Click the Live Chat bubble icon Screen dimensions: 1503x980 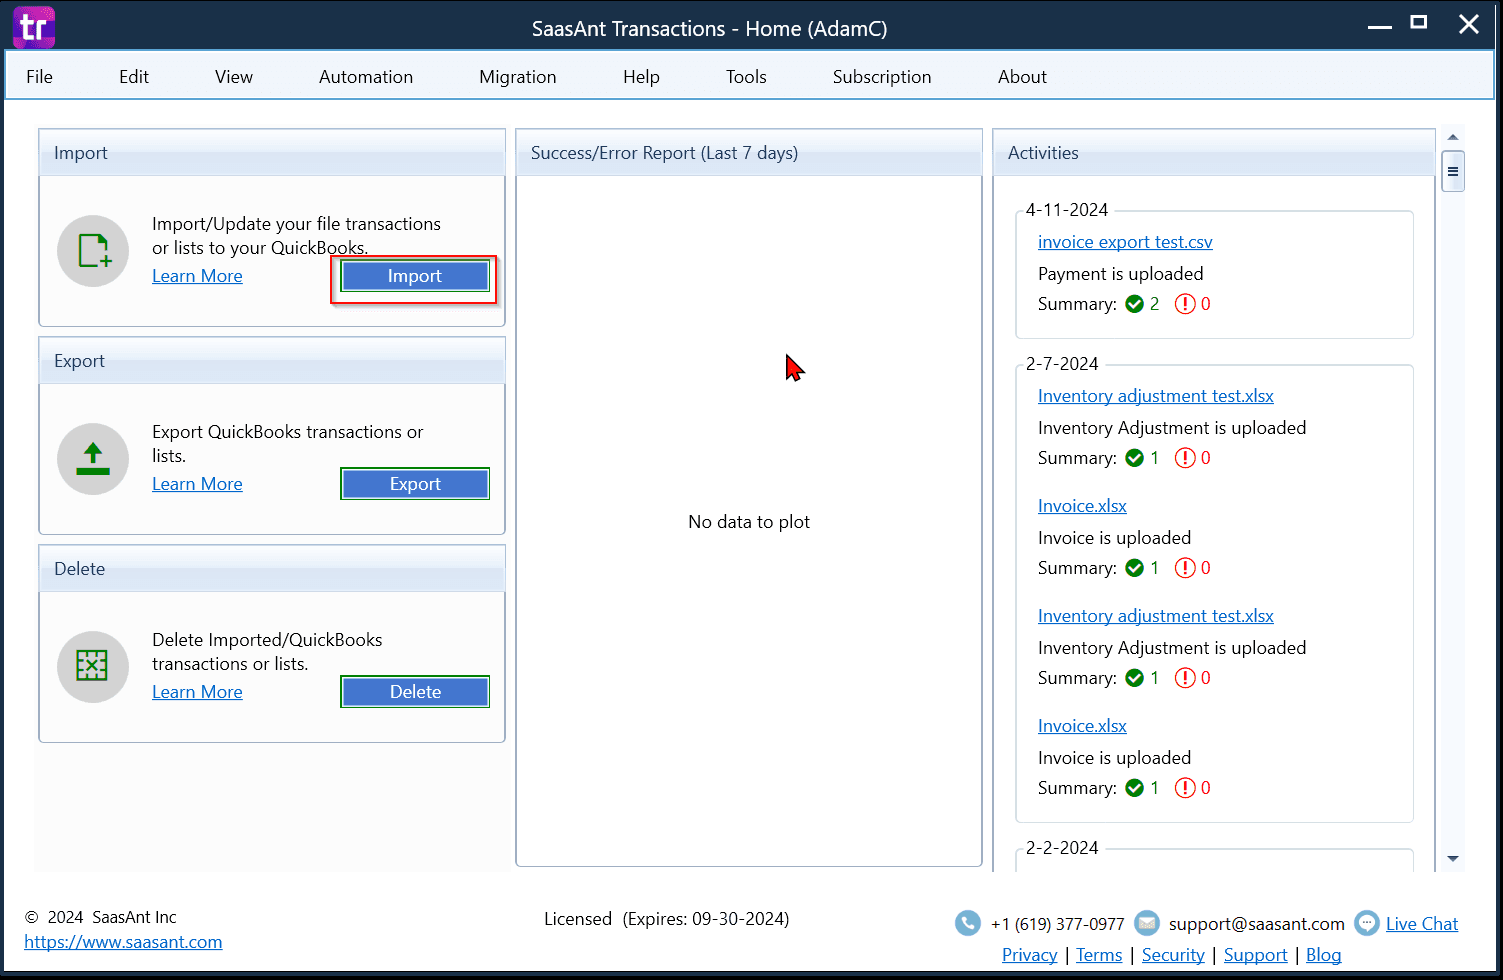pos(1367,923)
